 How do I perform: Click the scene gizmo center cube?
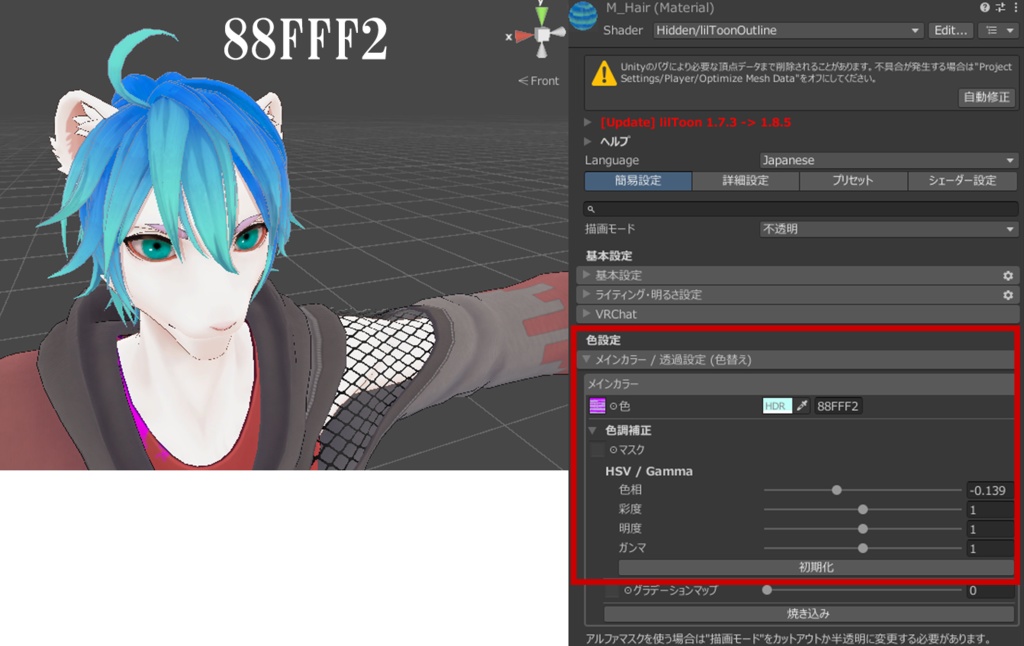(x=543, y=35)
